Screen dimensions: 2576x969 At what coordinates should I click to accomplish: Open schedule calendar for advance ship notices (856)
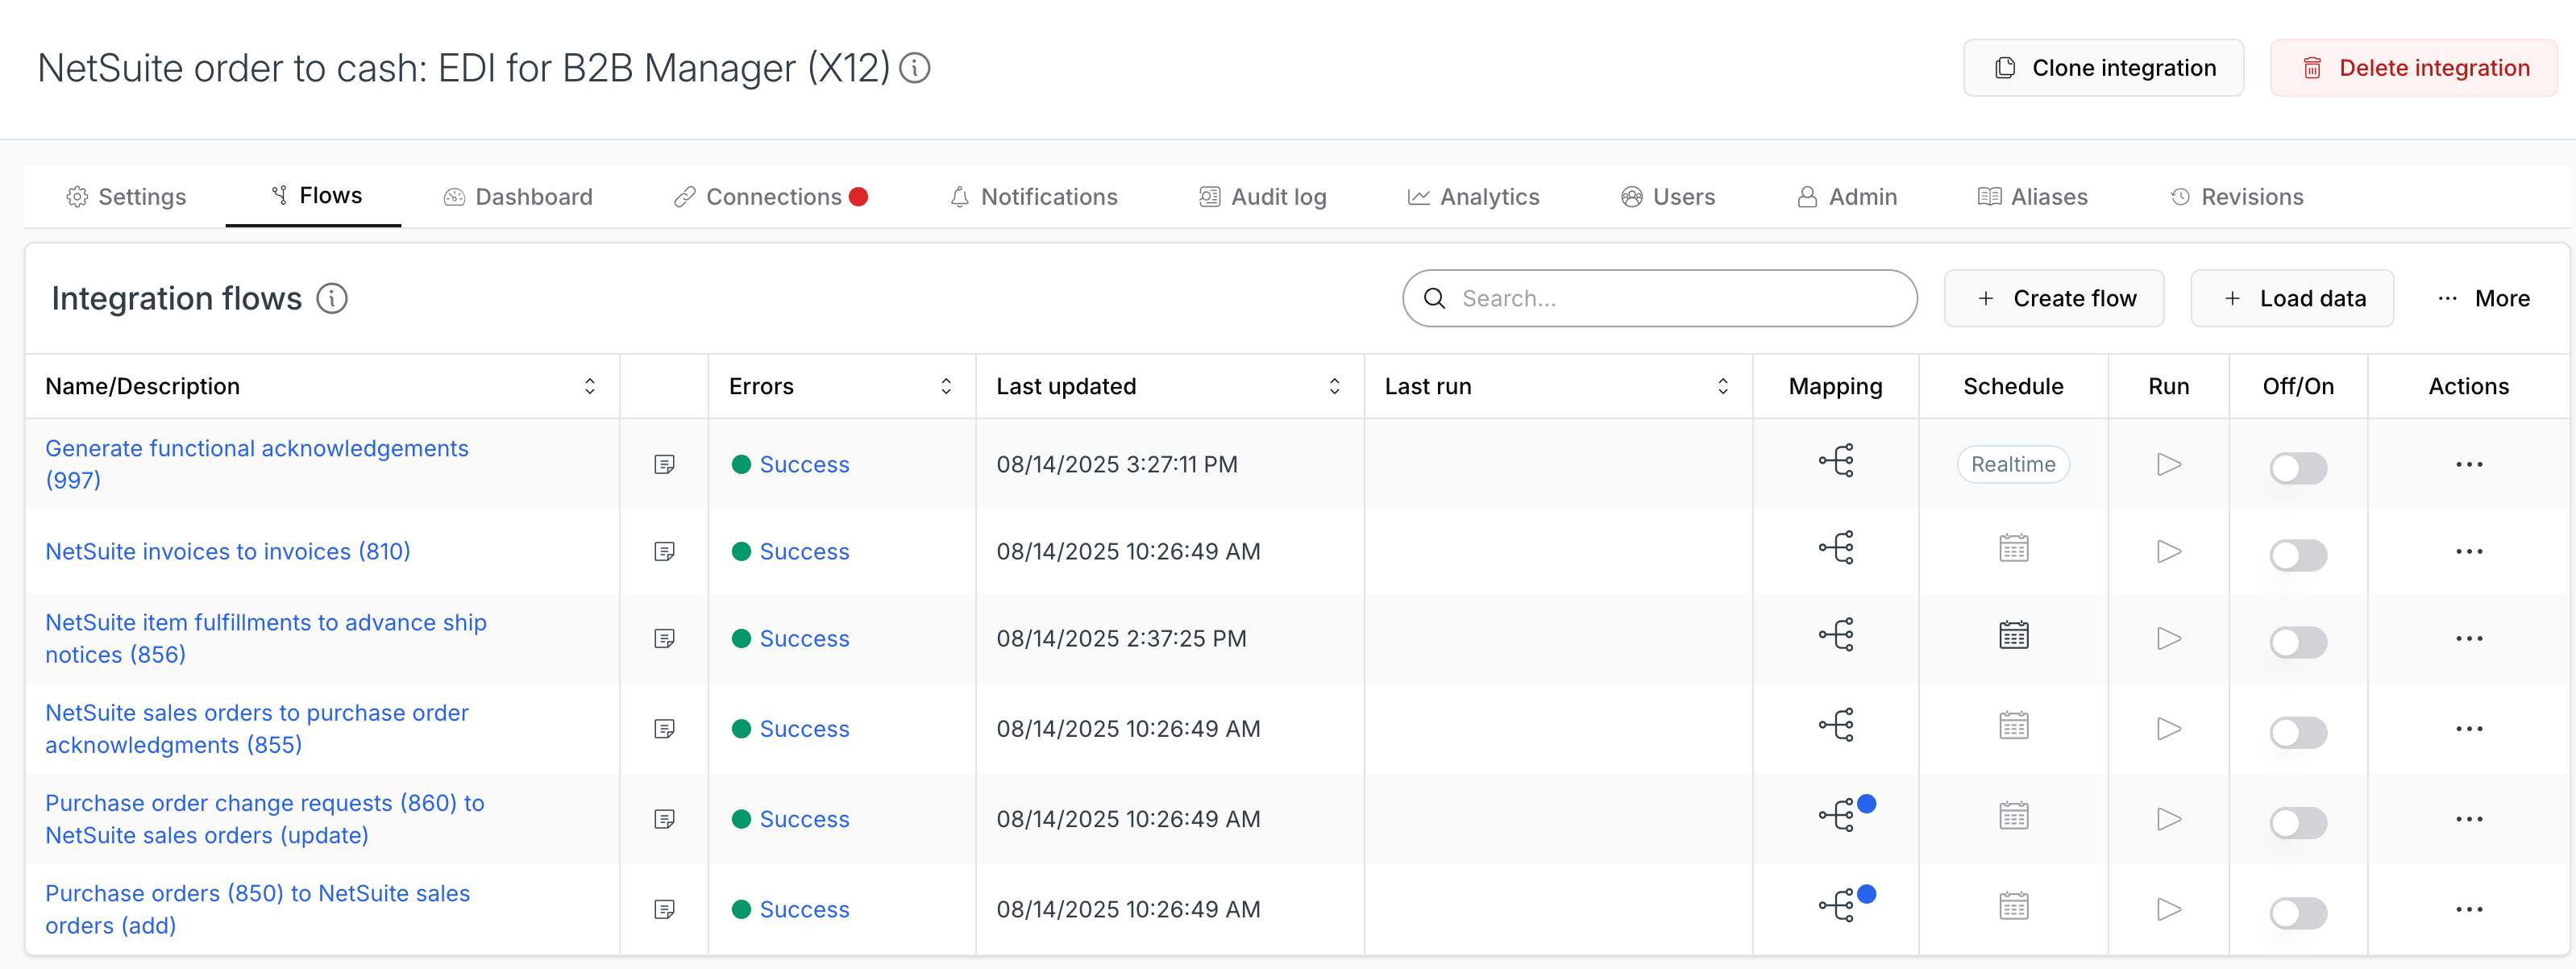(2014, 635)
